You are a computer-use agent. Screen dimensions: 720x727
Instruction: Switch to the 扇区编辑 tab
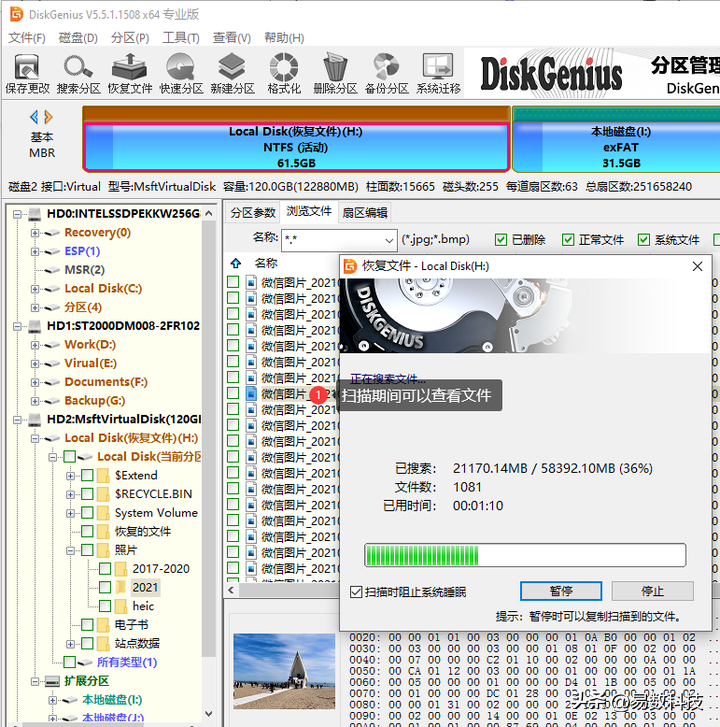tap(365, 213)
